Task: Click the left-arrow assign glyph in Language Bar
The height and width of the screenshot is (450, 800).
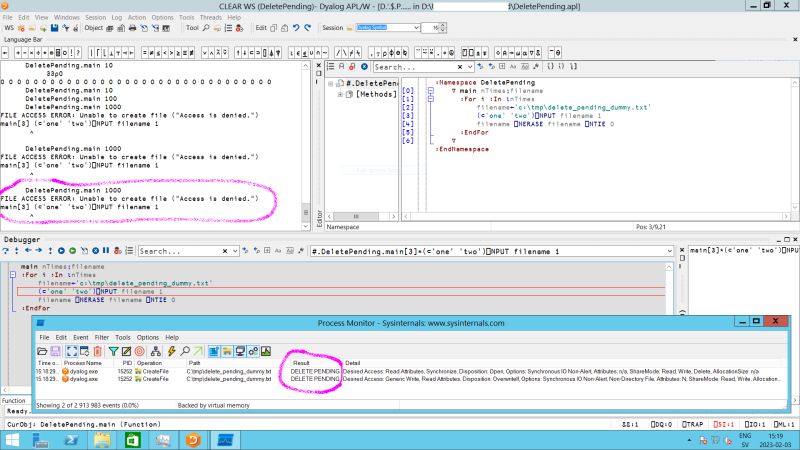Action: [5, 53]
